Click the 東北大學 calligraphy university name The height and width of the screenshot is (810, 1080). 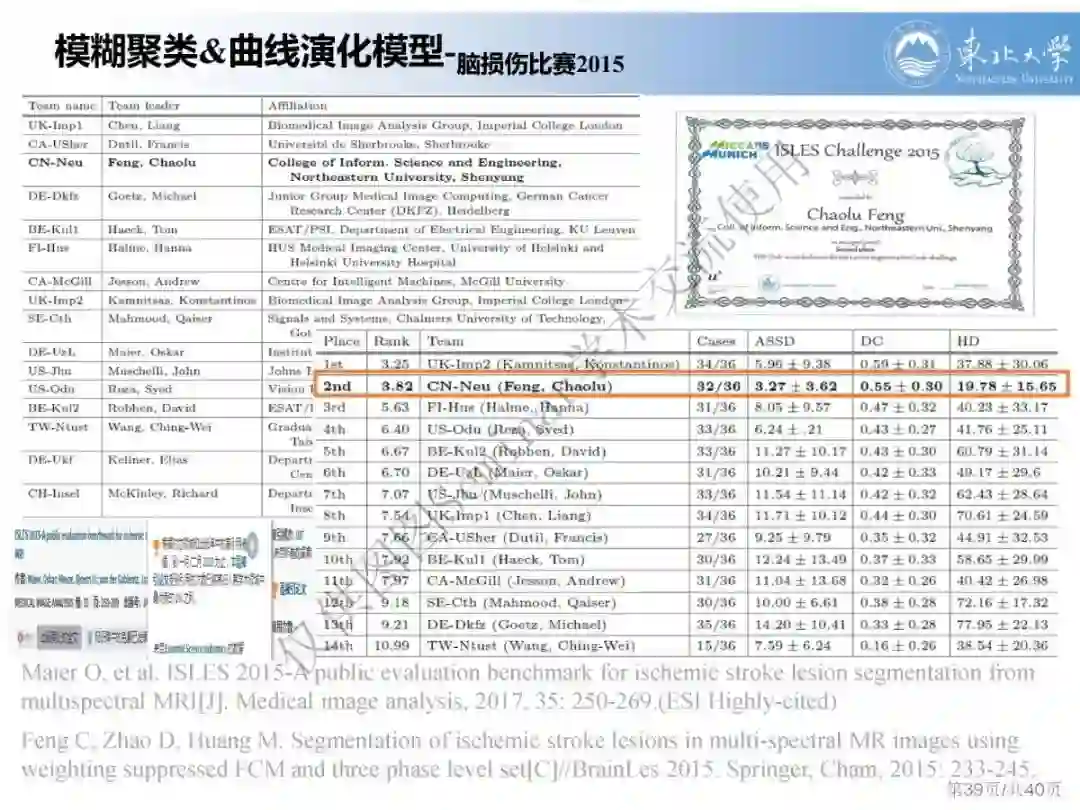(x=1013, y=52)
